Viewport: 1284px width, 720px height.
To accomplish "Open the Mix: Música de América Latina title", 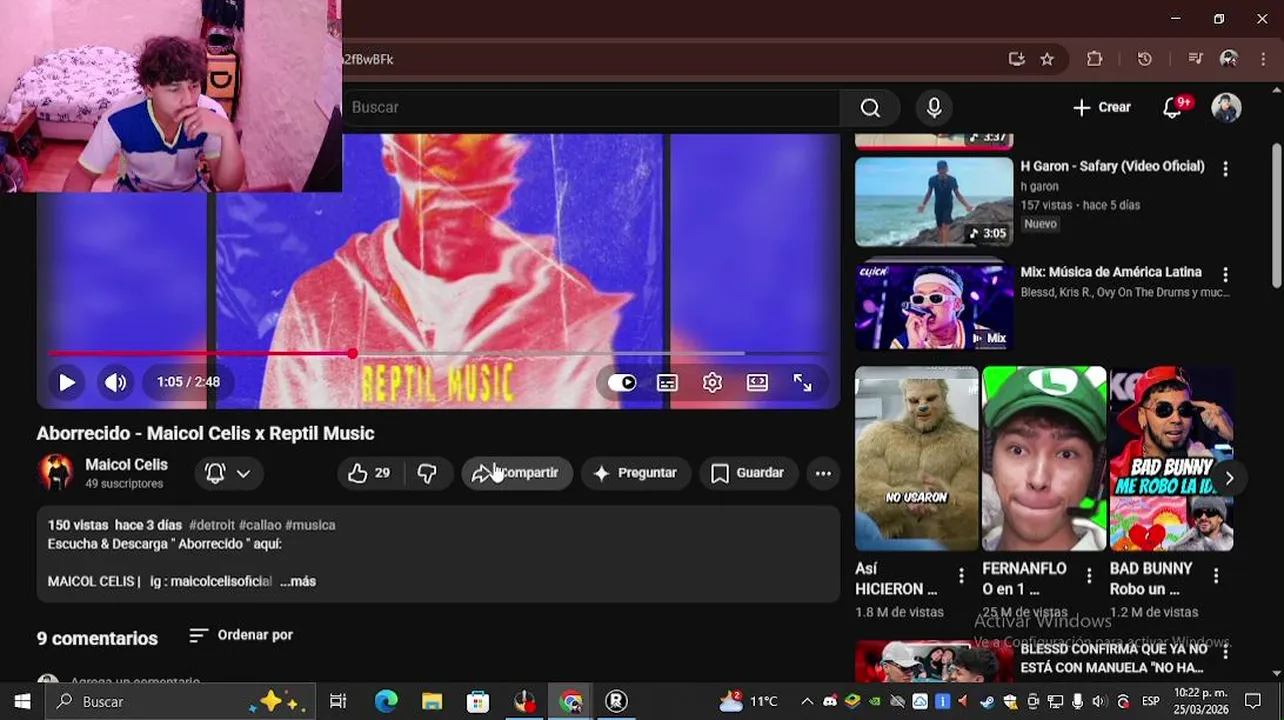I will point(1111,272).
